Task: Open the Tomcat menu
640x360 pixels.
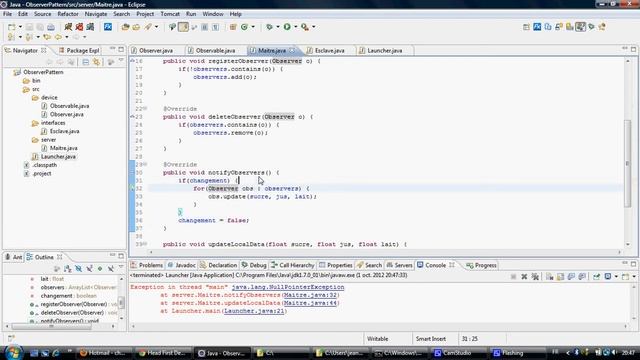Action: [x=170, y=14]
